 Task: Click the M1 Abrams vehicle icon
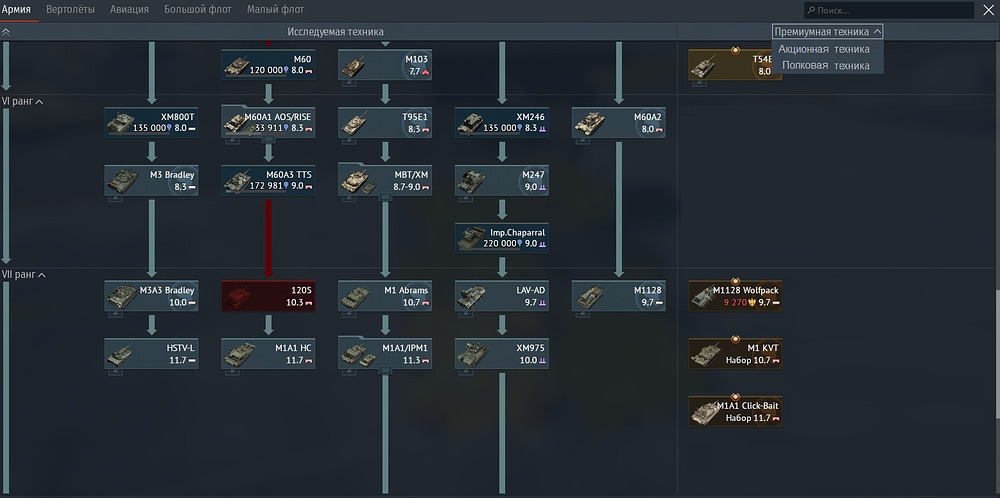353,297
